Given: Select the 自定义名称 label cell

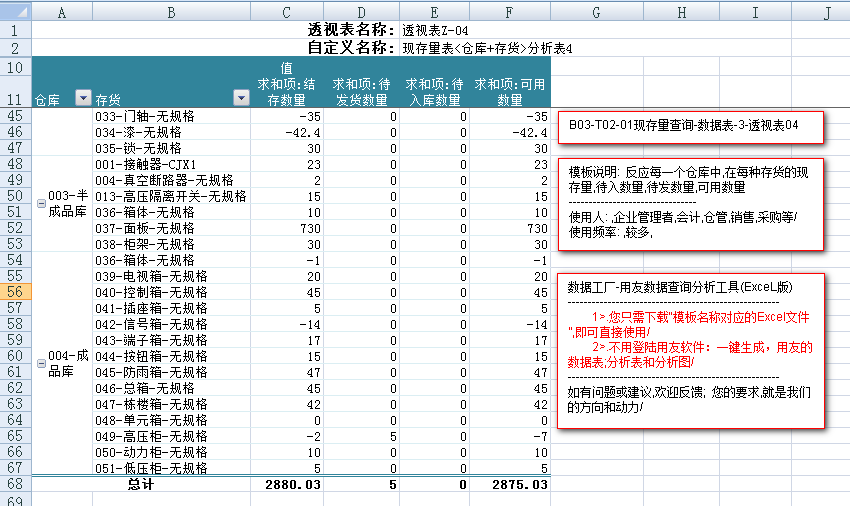Looking at the screenshot, I should point(352,47).
